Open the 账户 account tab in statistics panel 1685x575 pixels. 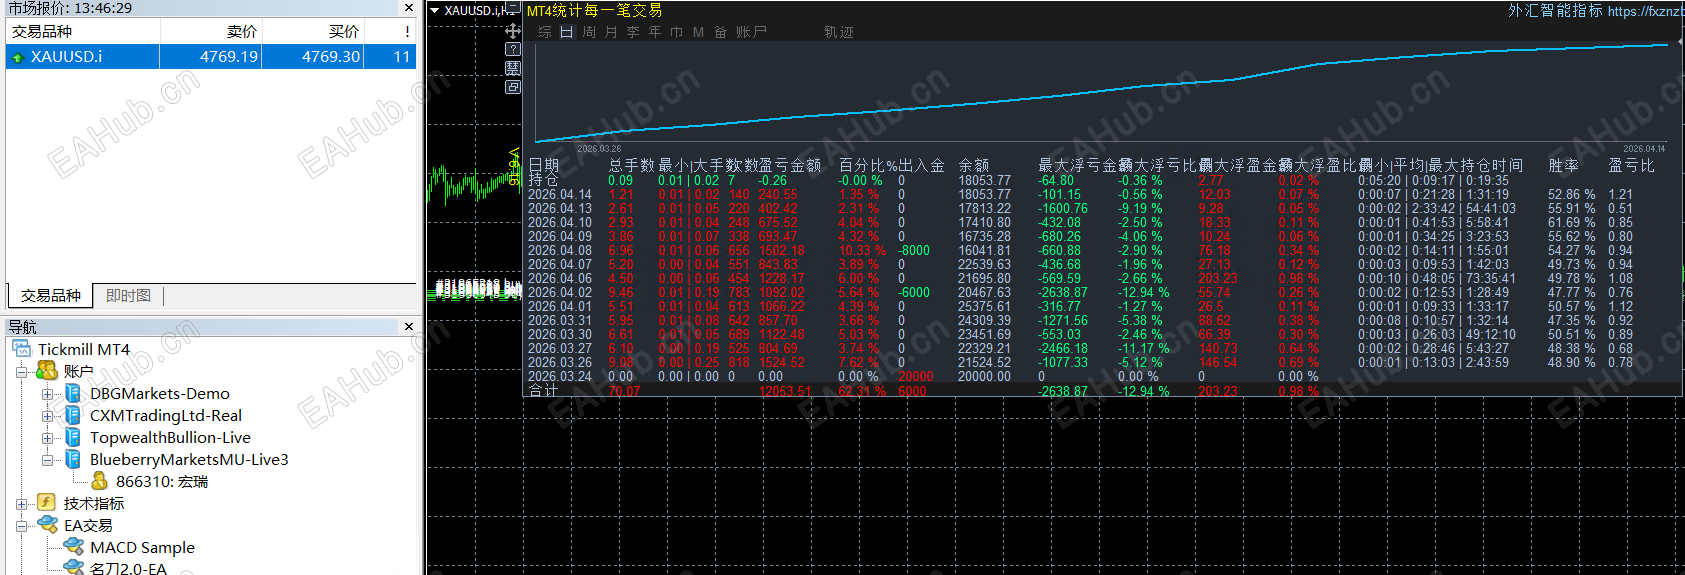pyautogui.click(x=751, y=32)
